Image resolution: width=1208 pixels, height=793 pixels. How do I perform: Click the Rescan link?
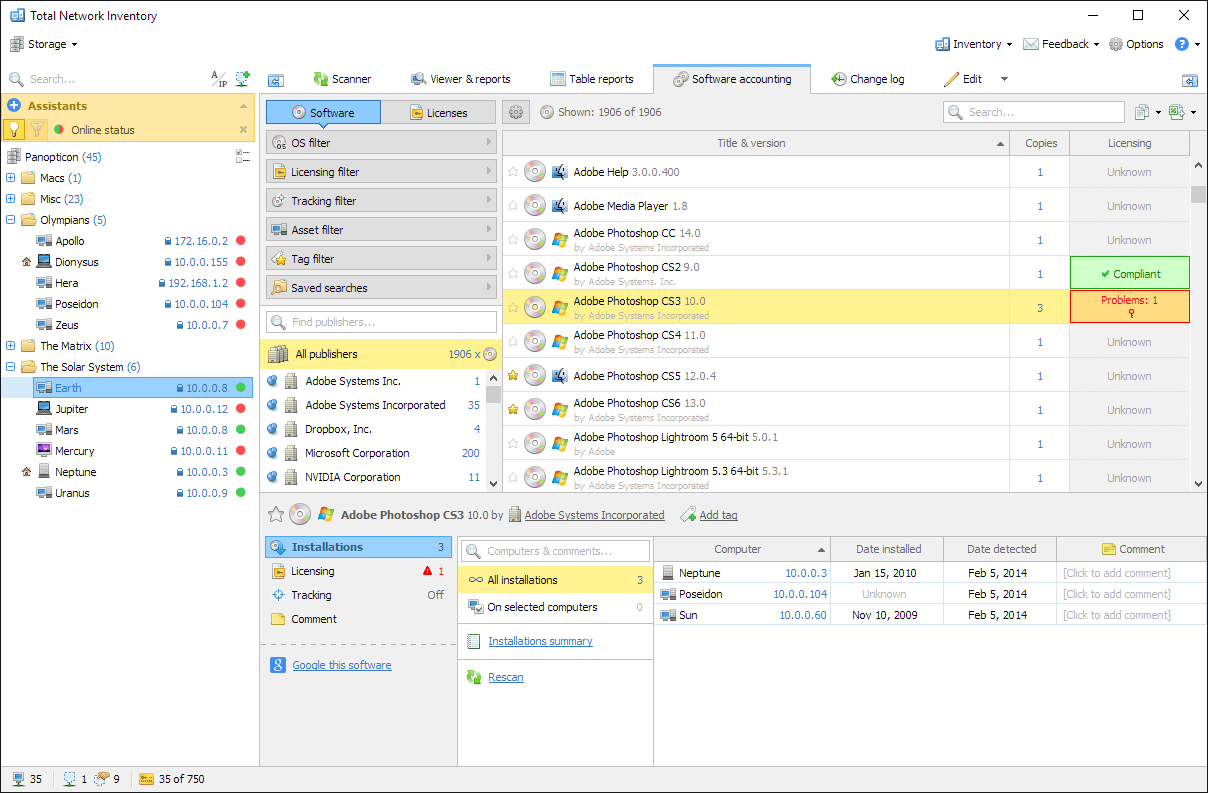click(505, 677)
